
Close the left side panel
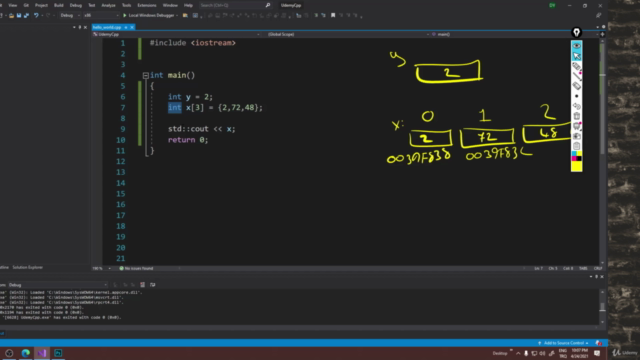point(85,27)
